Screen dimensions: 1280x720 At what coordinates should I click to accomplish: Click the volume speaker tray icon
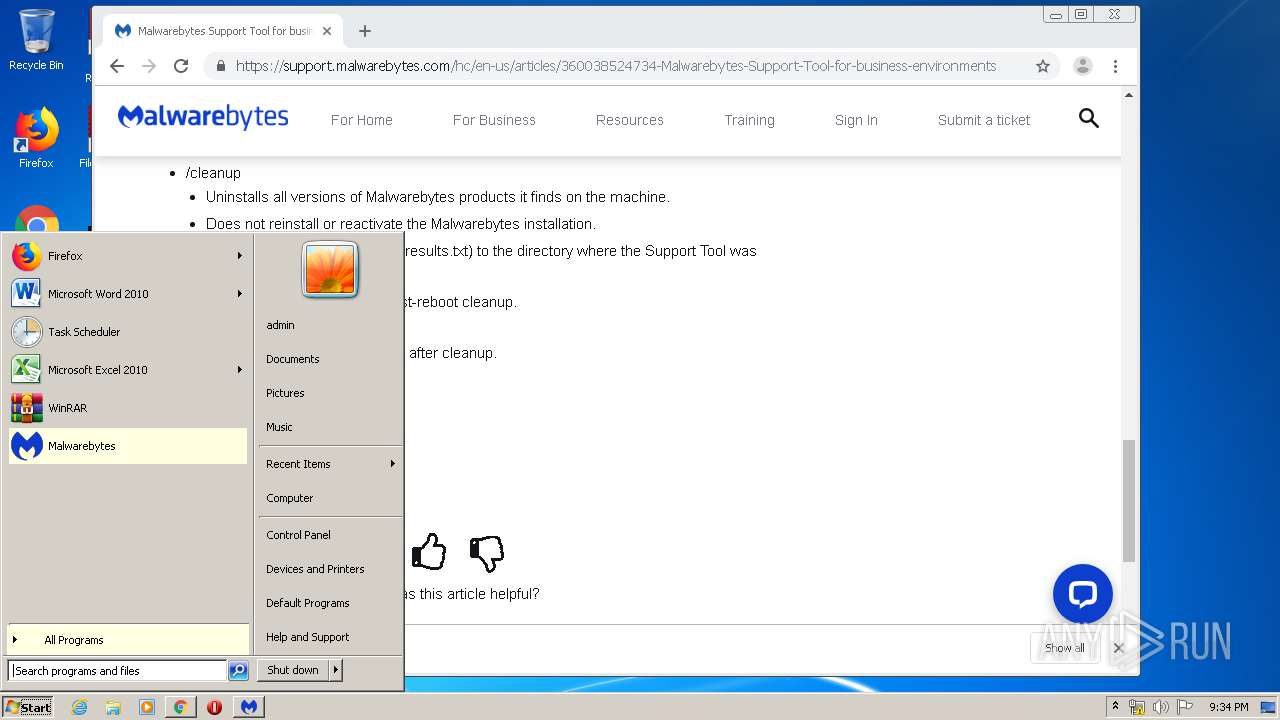[1160, 707]
